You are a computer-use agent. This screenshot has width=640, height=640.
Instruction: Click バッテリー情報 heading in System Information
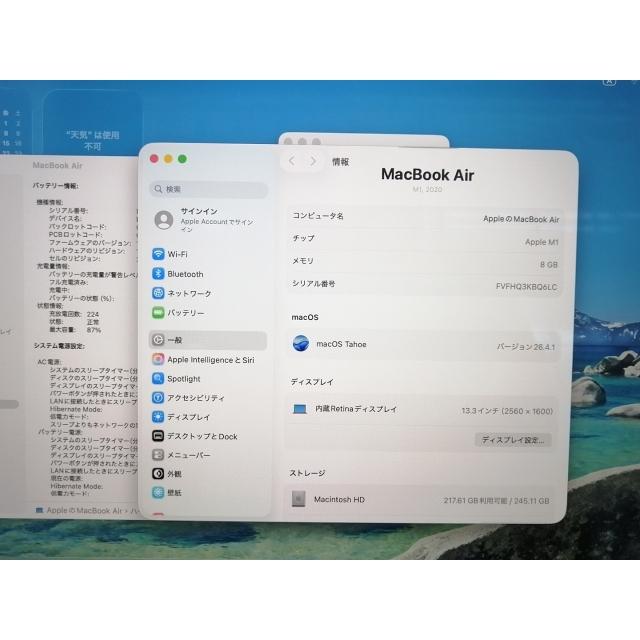56,186
